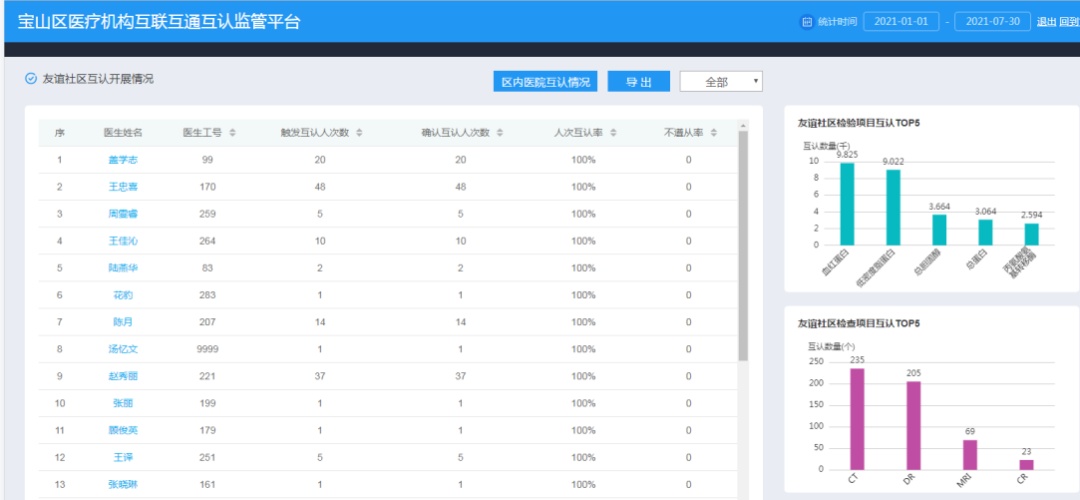The height and width of the screenshot is (500, 1080).
Task: Click the 区内医院互认情况 button
Action: (x=545, y=82)
